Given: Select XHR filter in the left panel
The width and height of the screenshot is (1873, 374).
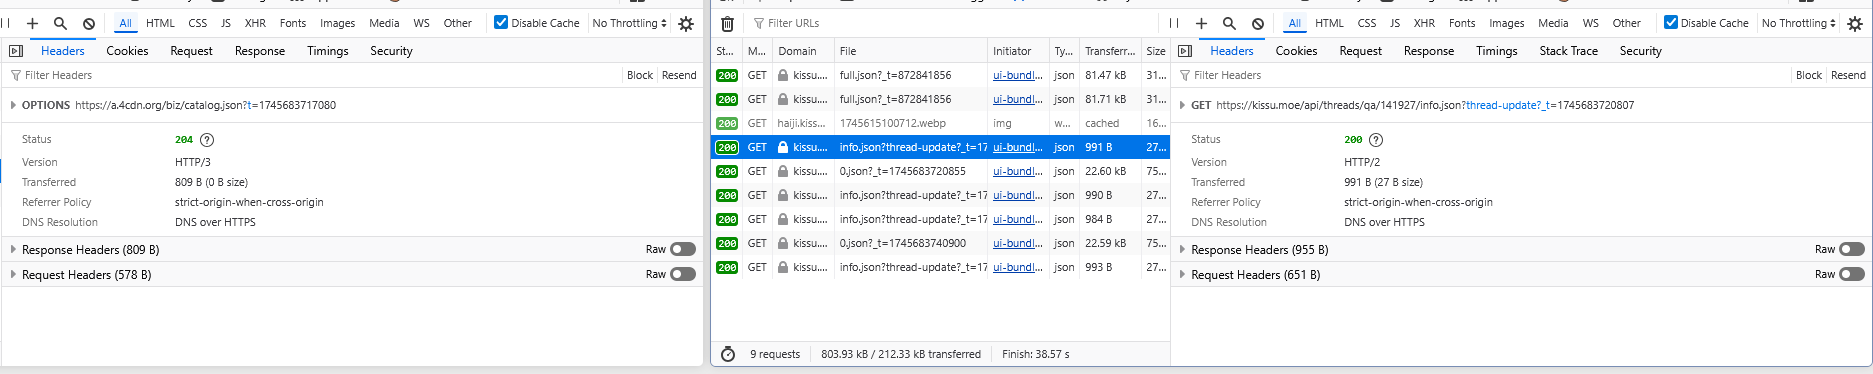Looking at the screenshot, I should pos(255,23).
